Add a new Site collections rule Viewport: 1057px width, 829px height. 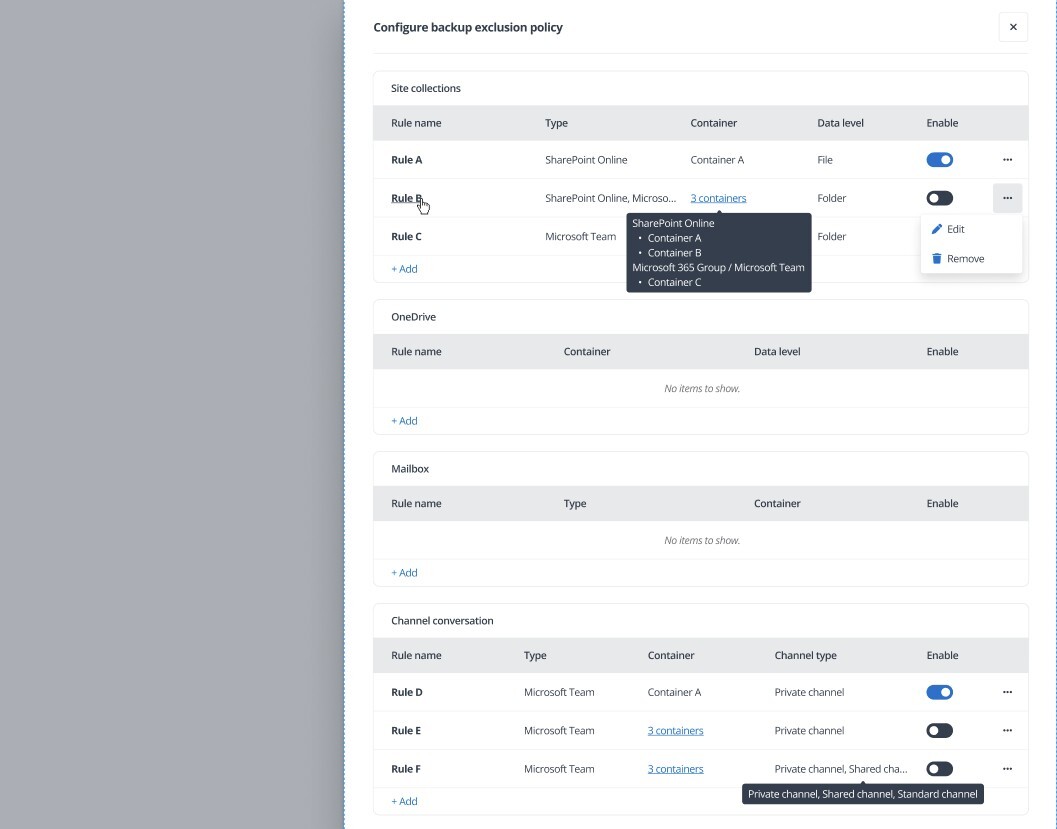click(x=404, y=269)
